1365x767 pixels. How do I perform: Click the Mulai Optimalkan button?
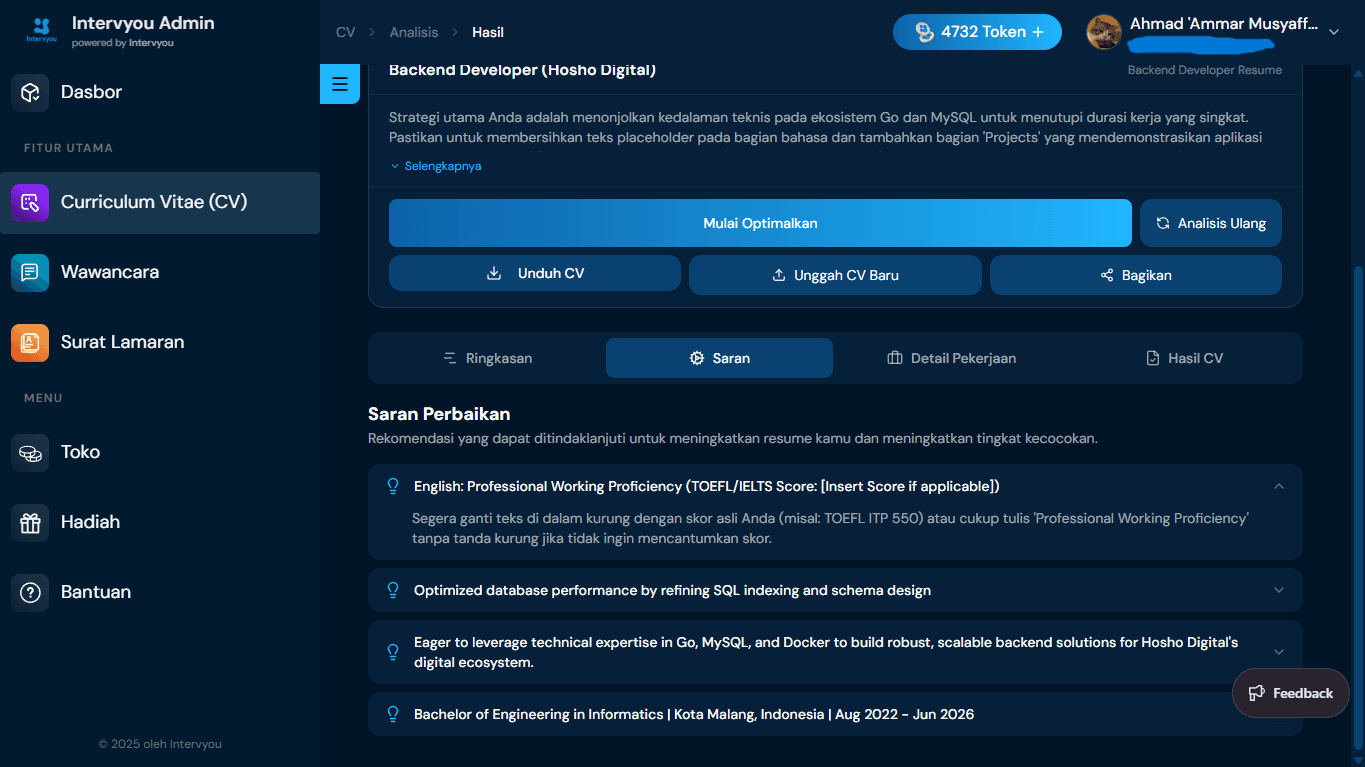(760, 223)
